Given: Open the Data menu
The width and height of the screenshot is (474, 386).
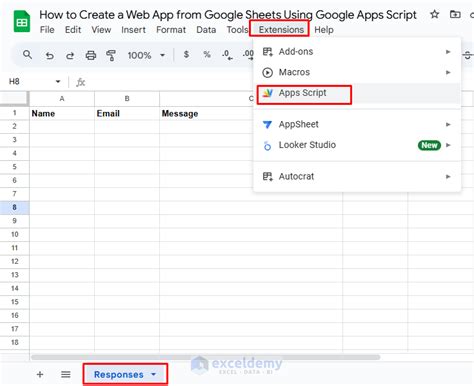Looking at the screenshot, I should tap(206, 30).
